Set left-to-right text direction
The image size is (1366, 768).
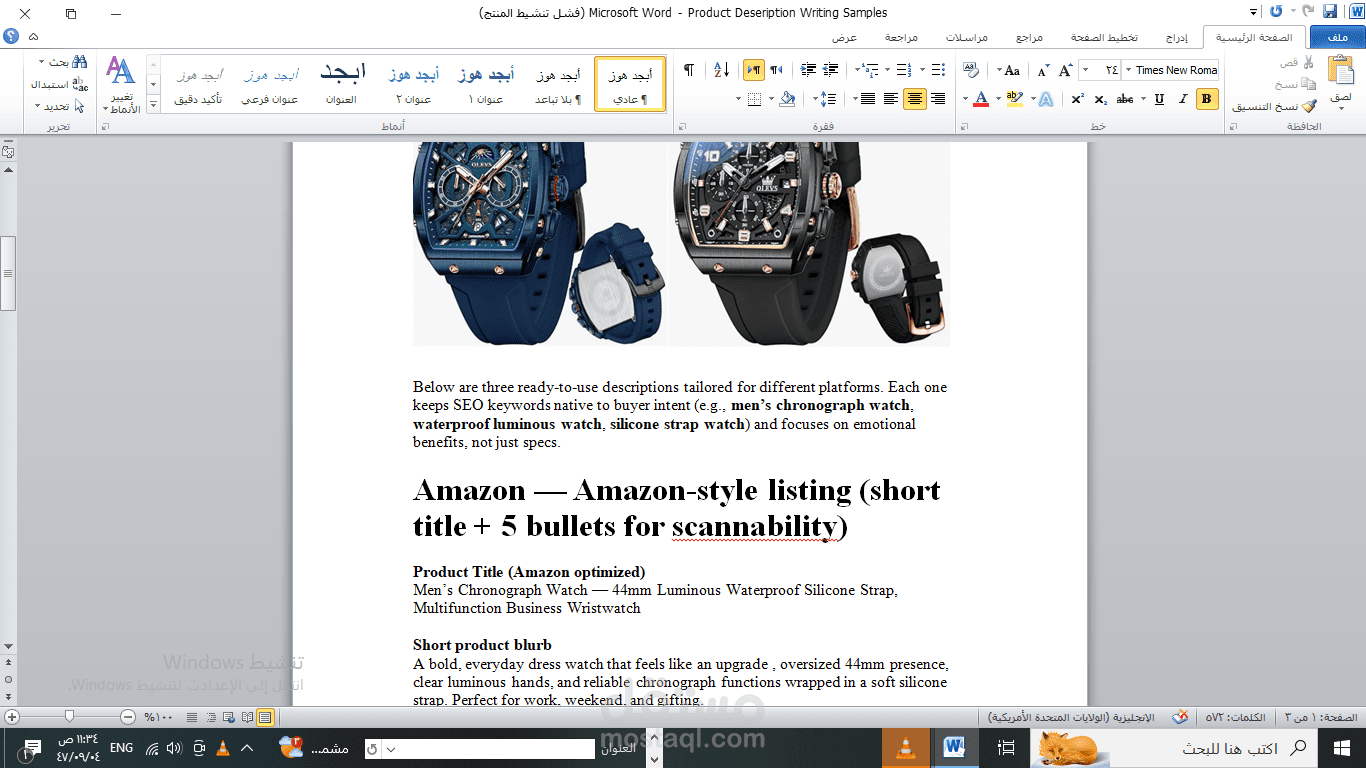(x=754, y=69)
